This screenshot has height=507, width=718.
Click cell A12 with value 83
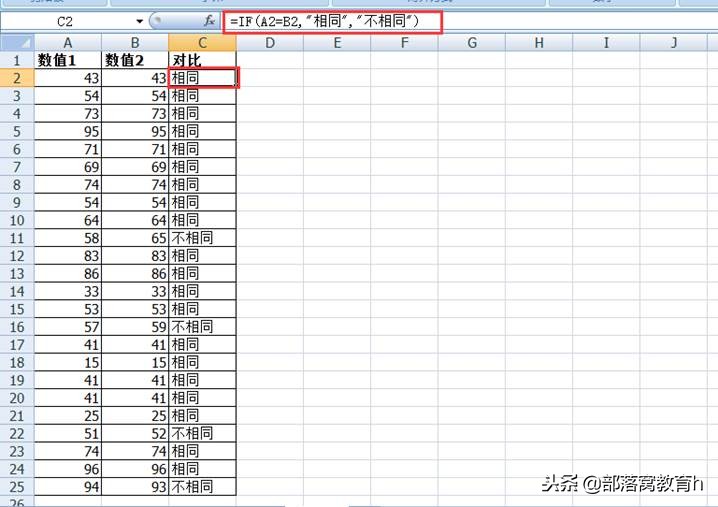[68, 256]
